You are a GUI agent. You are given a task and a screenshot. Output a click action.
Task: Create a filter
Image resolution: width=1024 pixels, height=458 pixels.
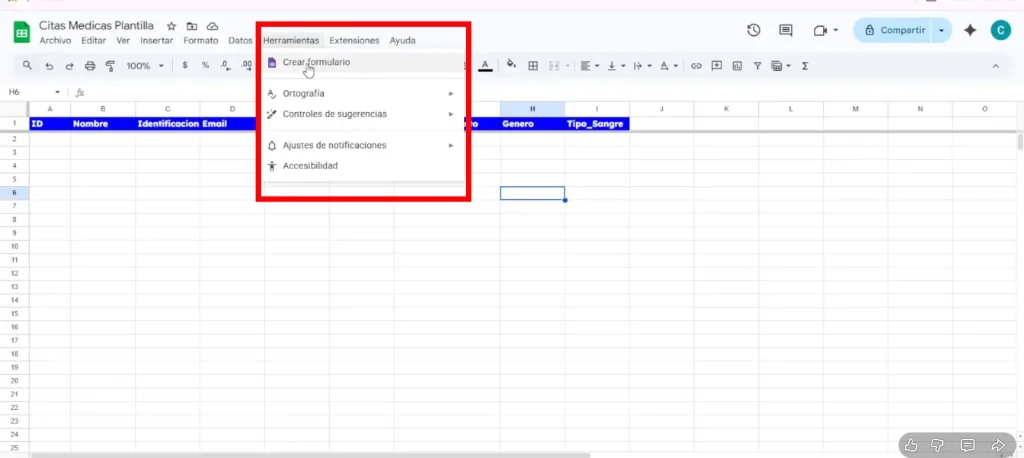(x=758, y=65)
